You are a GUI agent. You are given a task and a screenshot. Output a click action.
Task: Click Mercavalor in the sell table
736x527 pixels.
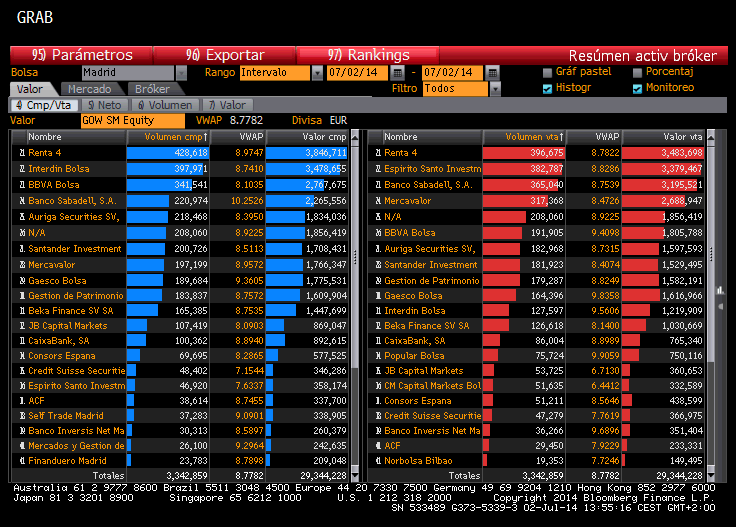[x=407, y=201]
